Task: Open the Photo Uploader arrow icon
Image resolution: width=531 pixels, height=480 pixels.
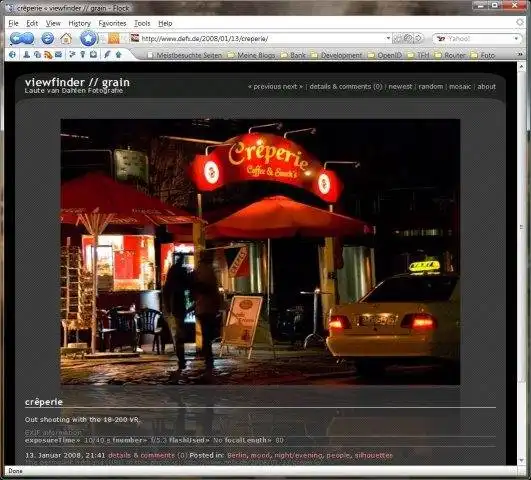Action: pyautogui.click(x=118, y=54)
